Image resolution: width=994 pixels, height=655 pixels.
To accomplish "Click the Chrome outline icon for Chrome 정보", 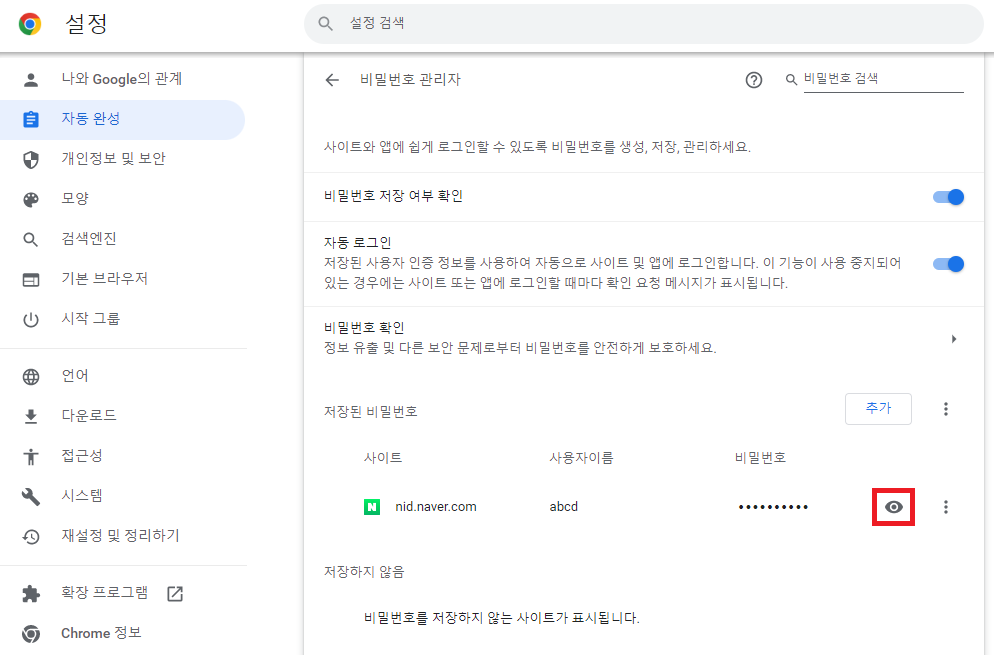I will pyautogui.click(x=30, y=634).
